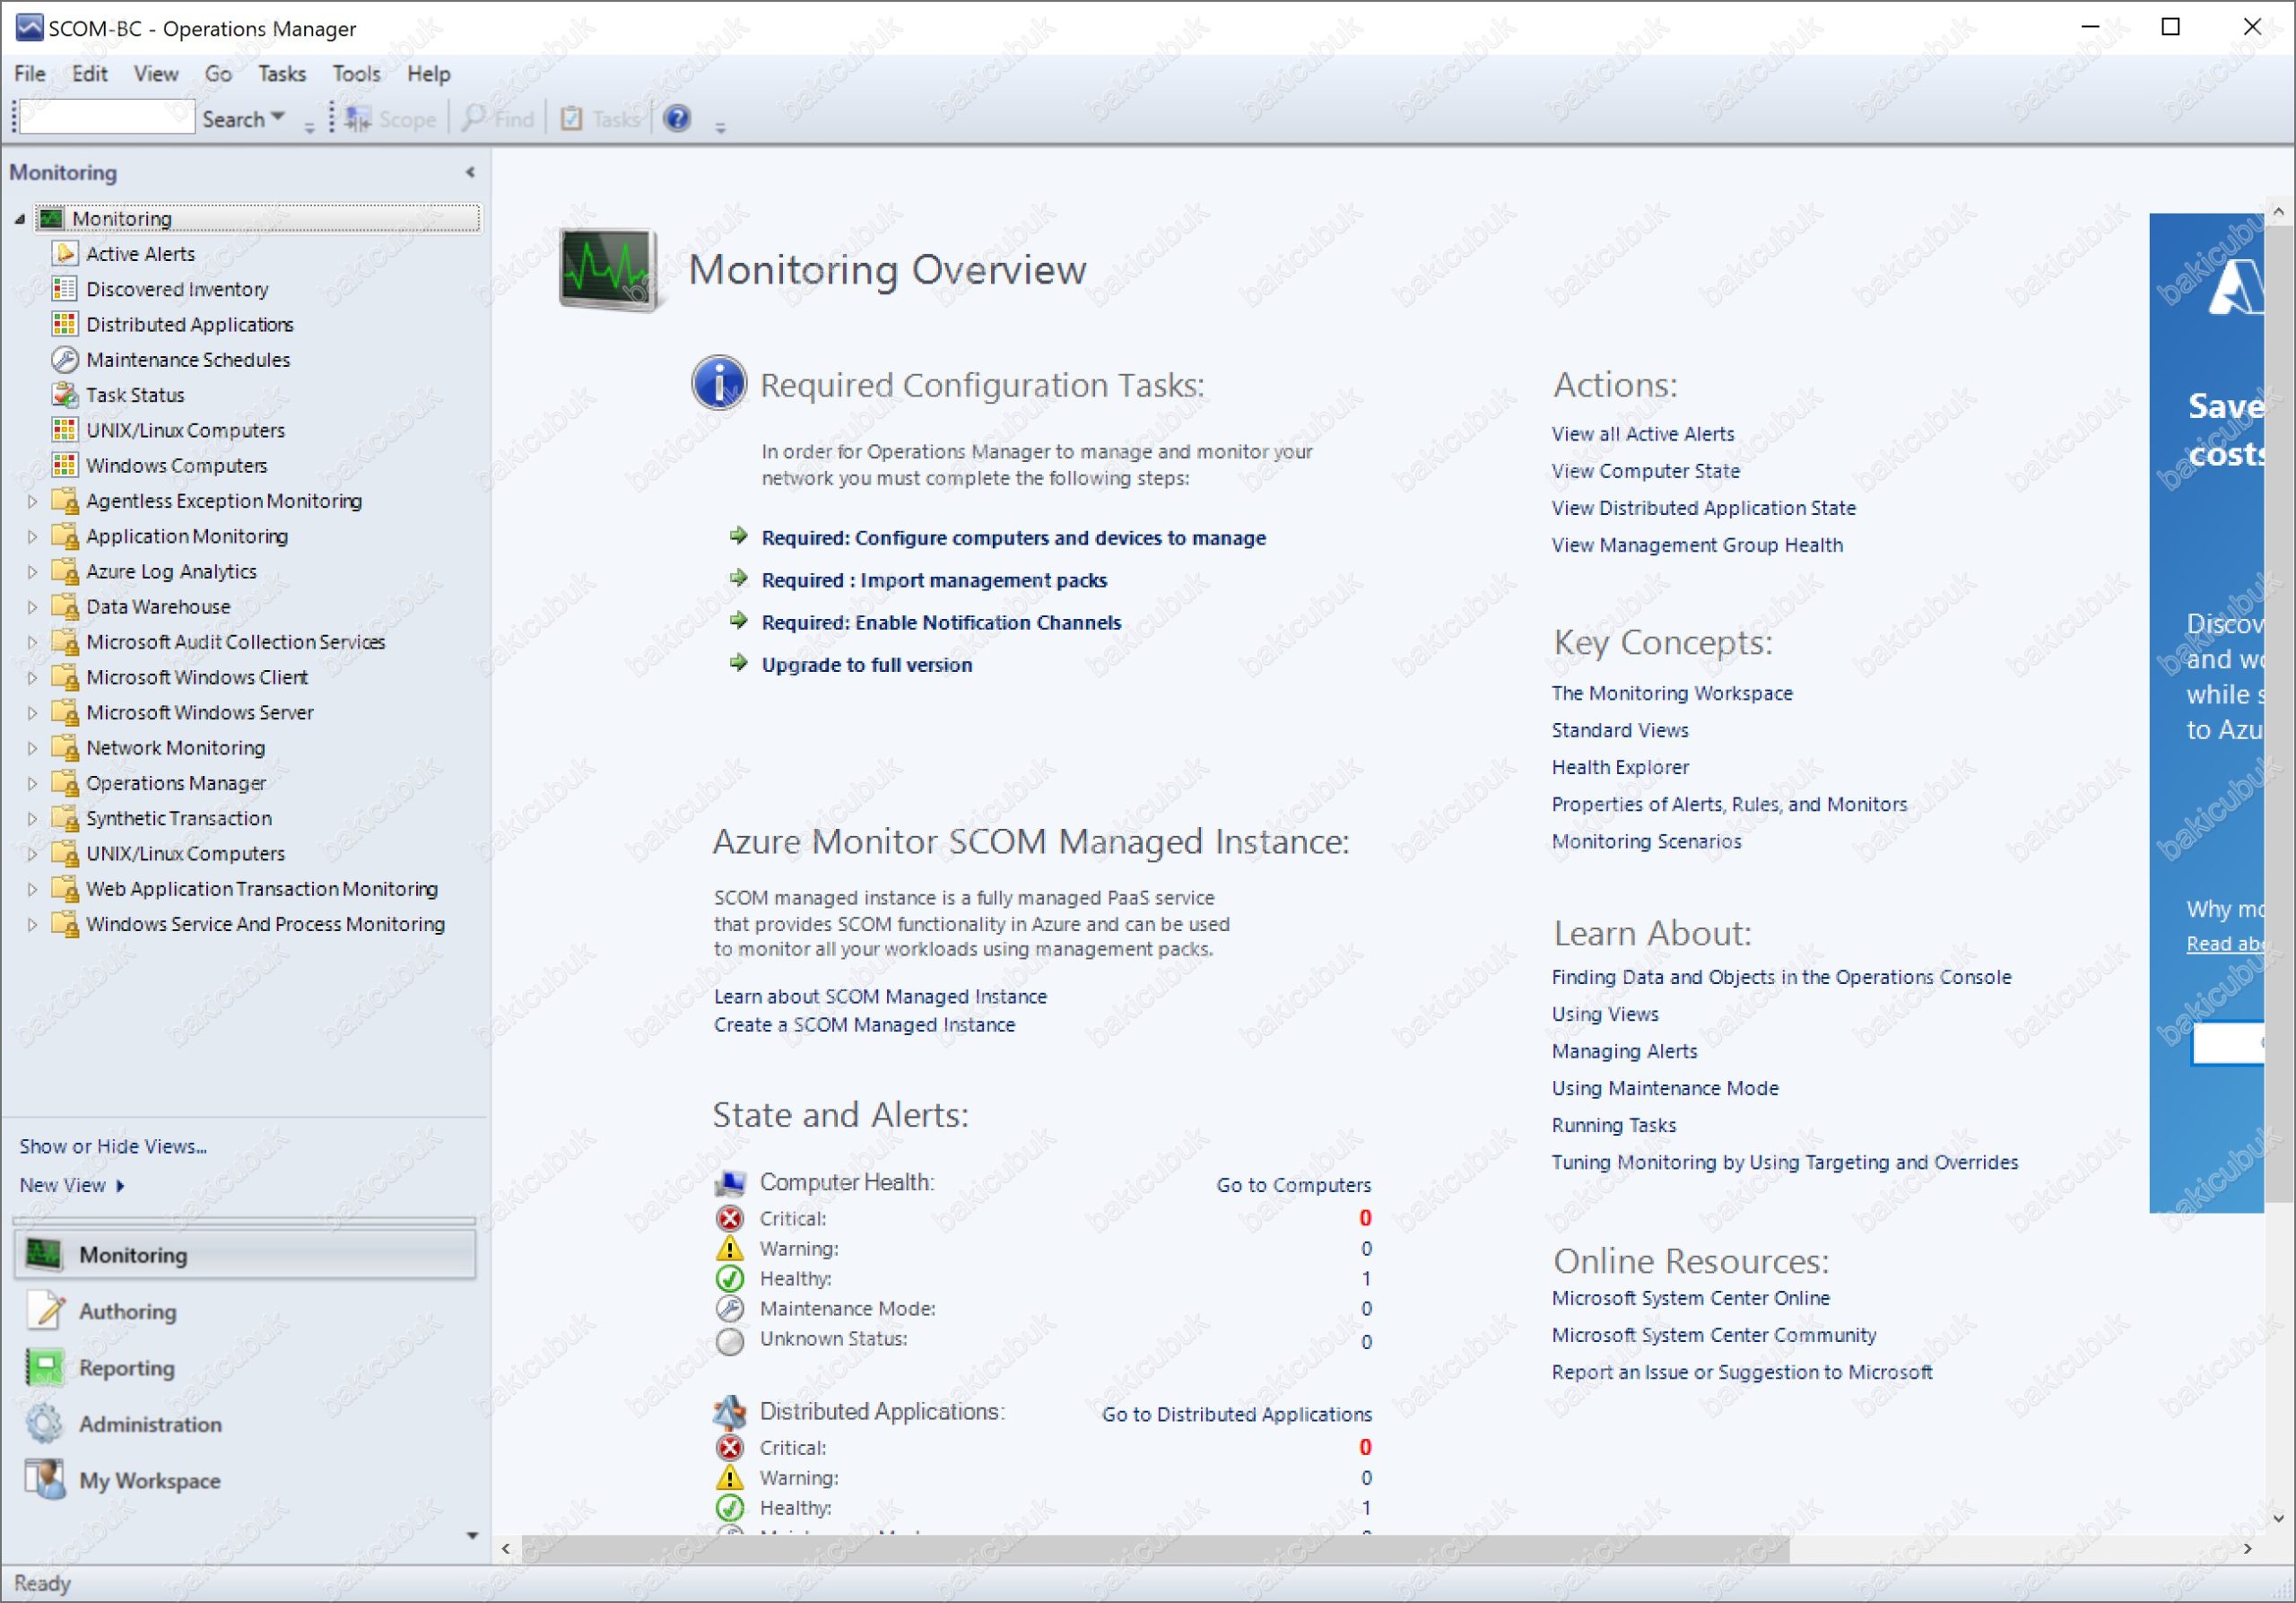This screenshot has height=1603, width=2296.
Task: Expand the Agentless Exception Monitoring folder
Action: click(x=32, y=500)
